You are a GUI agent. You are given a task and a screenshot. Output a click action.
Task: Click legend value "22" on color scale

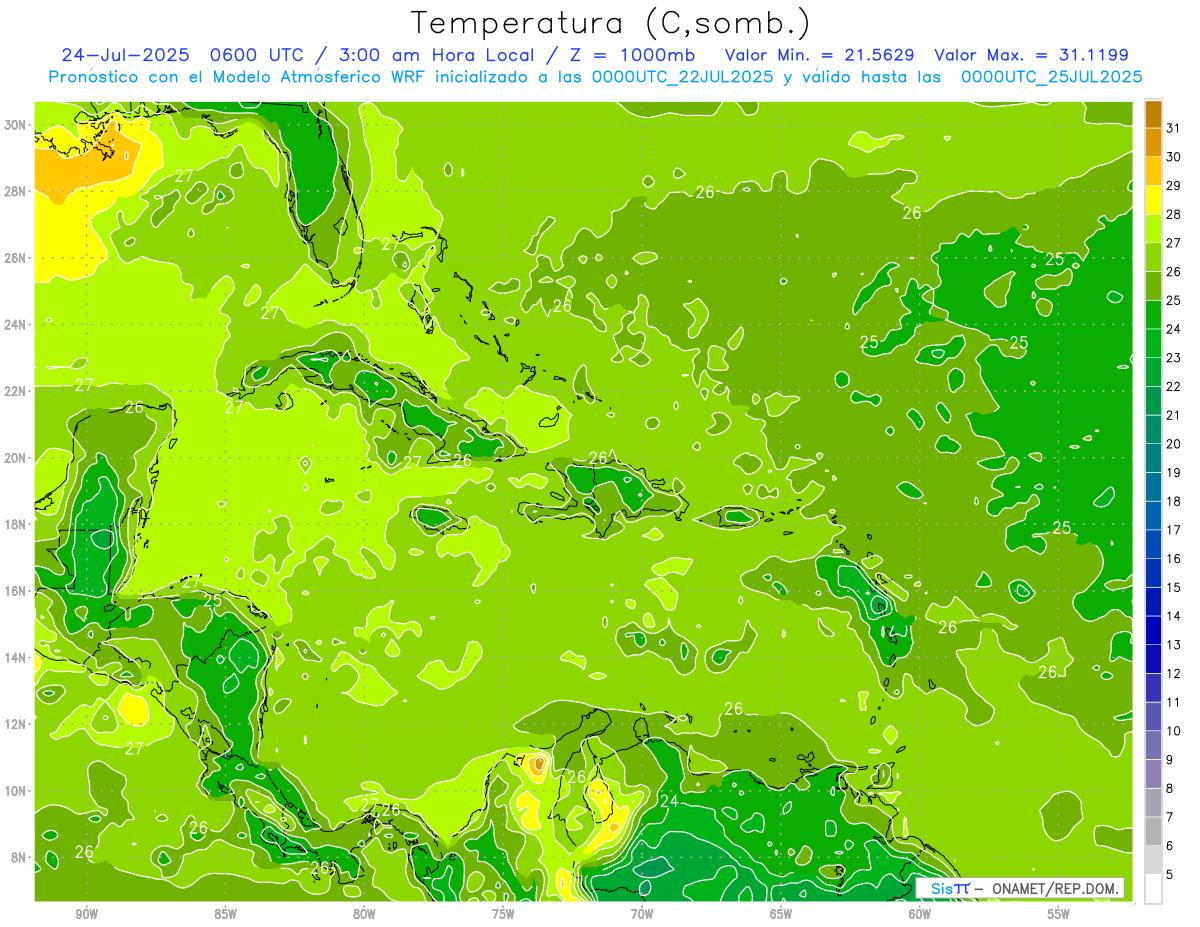(1174, 386)
